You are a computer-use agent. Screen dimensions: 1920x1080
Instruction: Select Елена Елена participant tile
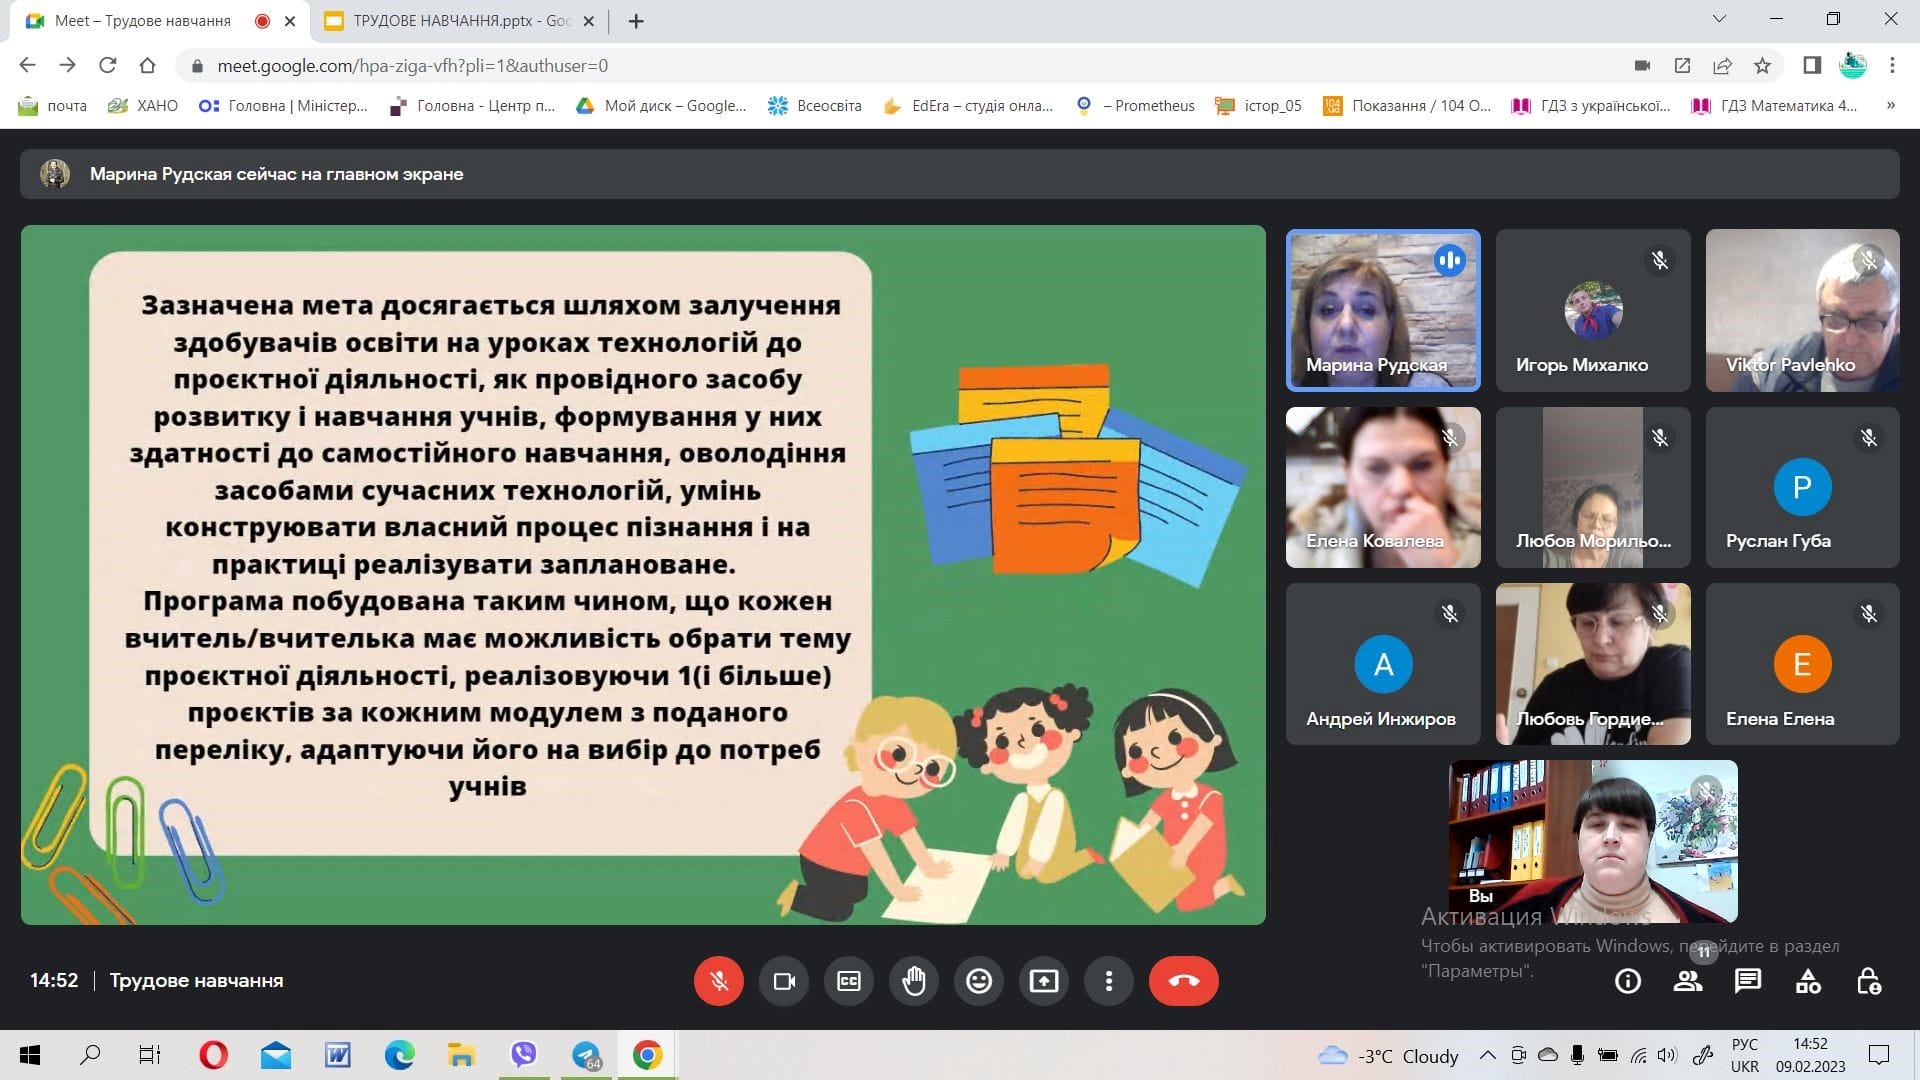click(1802, 664)
